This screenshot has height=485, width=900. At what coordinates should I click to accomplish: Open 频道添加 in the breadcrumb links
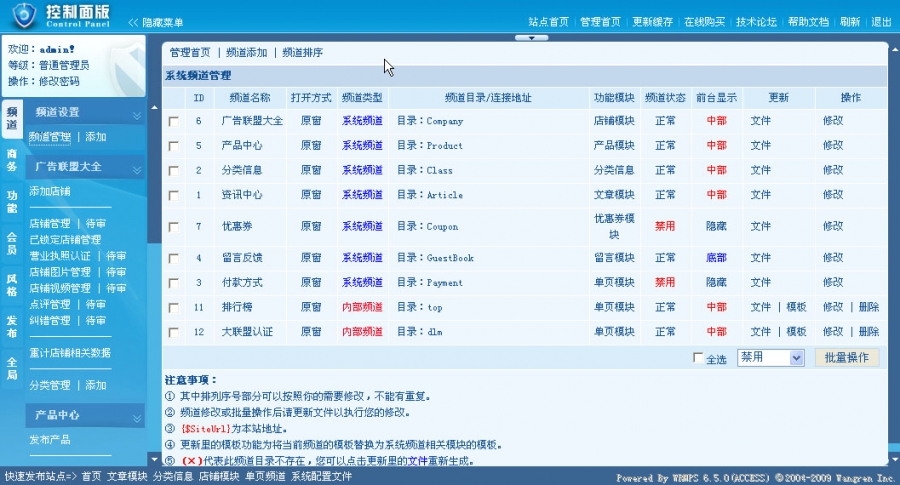tap(247, 52)
